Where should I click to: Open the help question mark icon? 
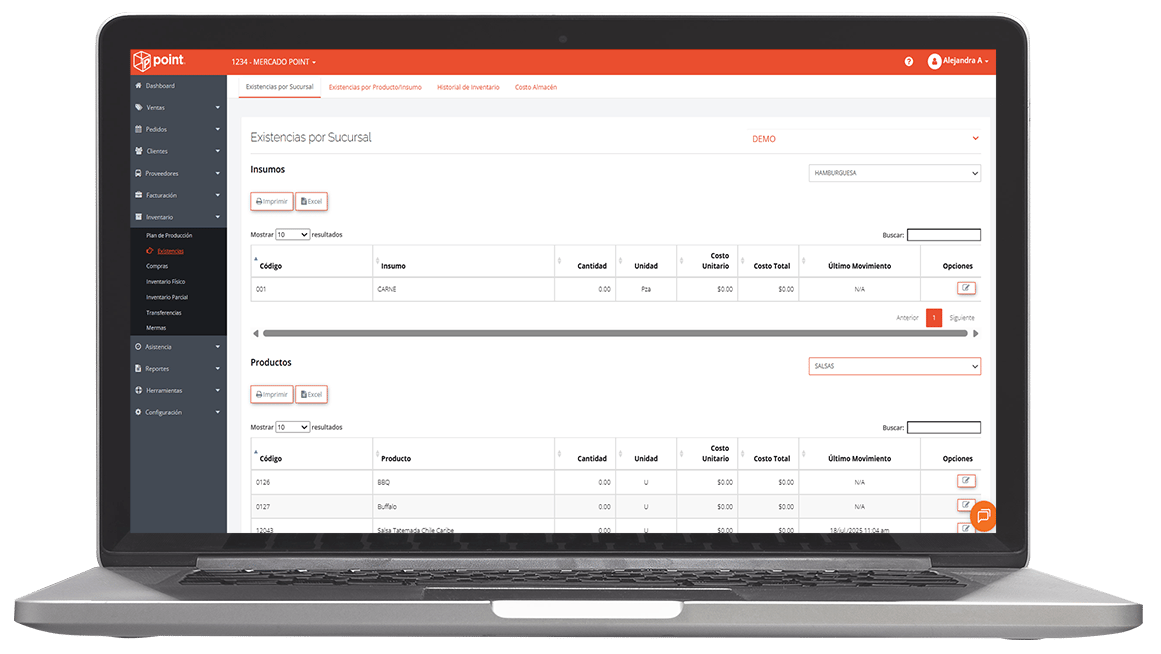(x=909, y=61)
